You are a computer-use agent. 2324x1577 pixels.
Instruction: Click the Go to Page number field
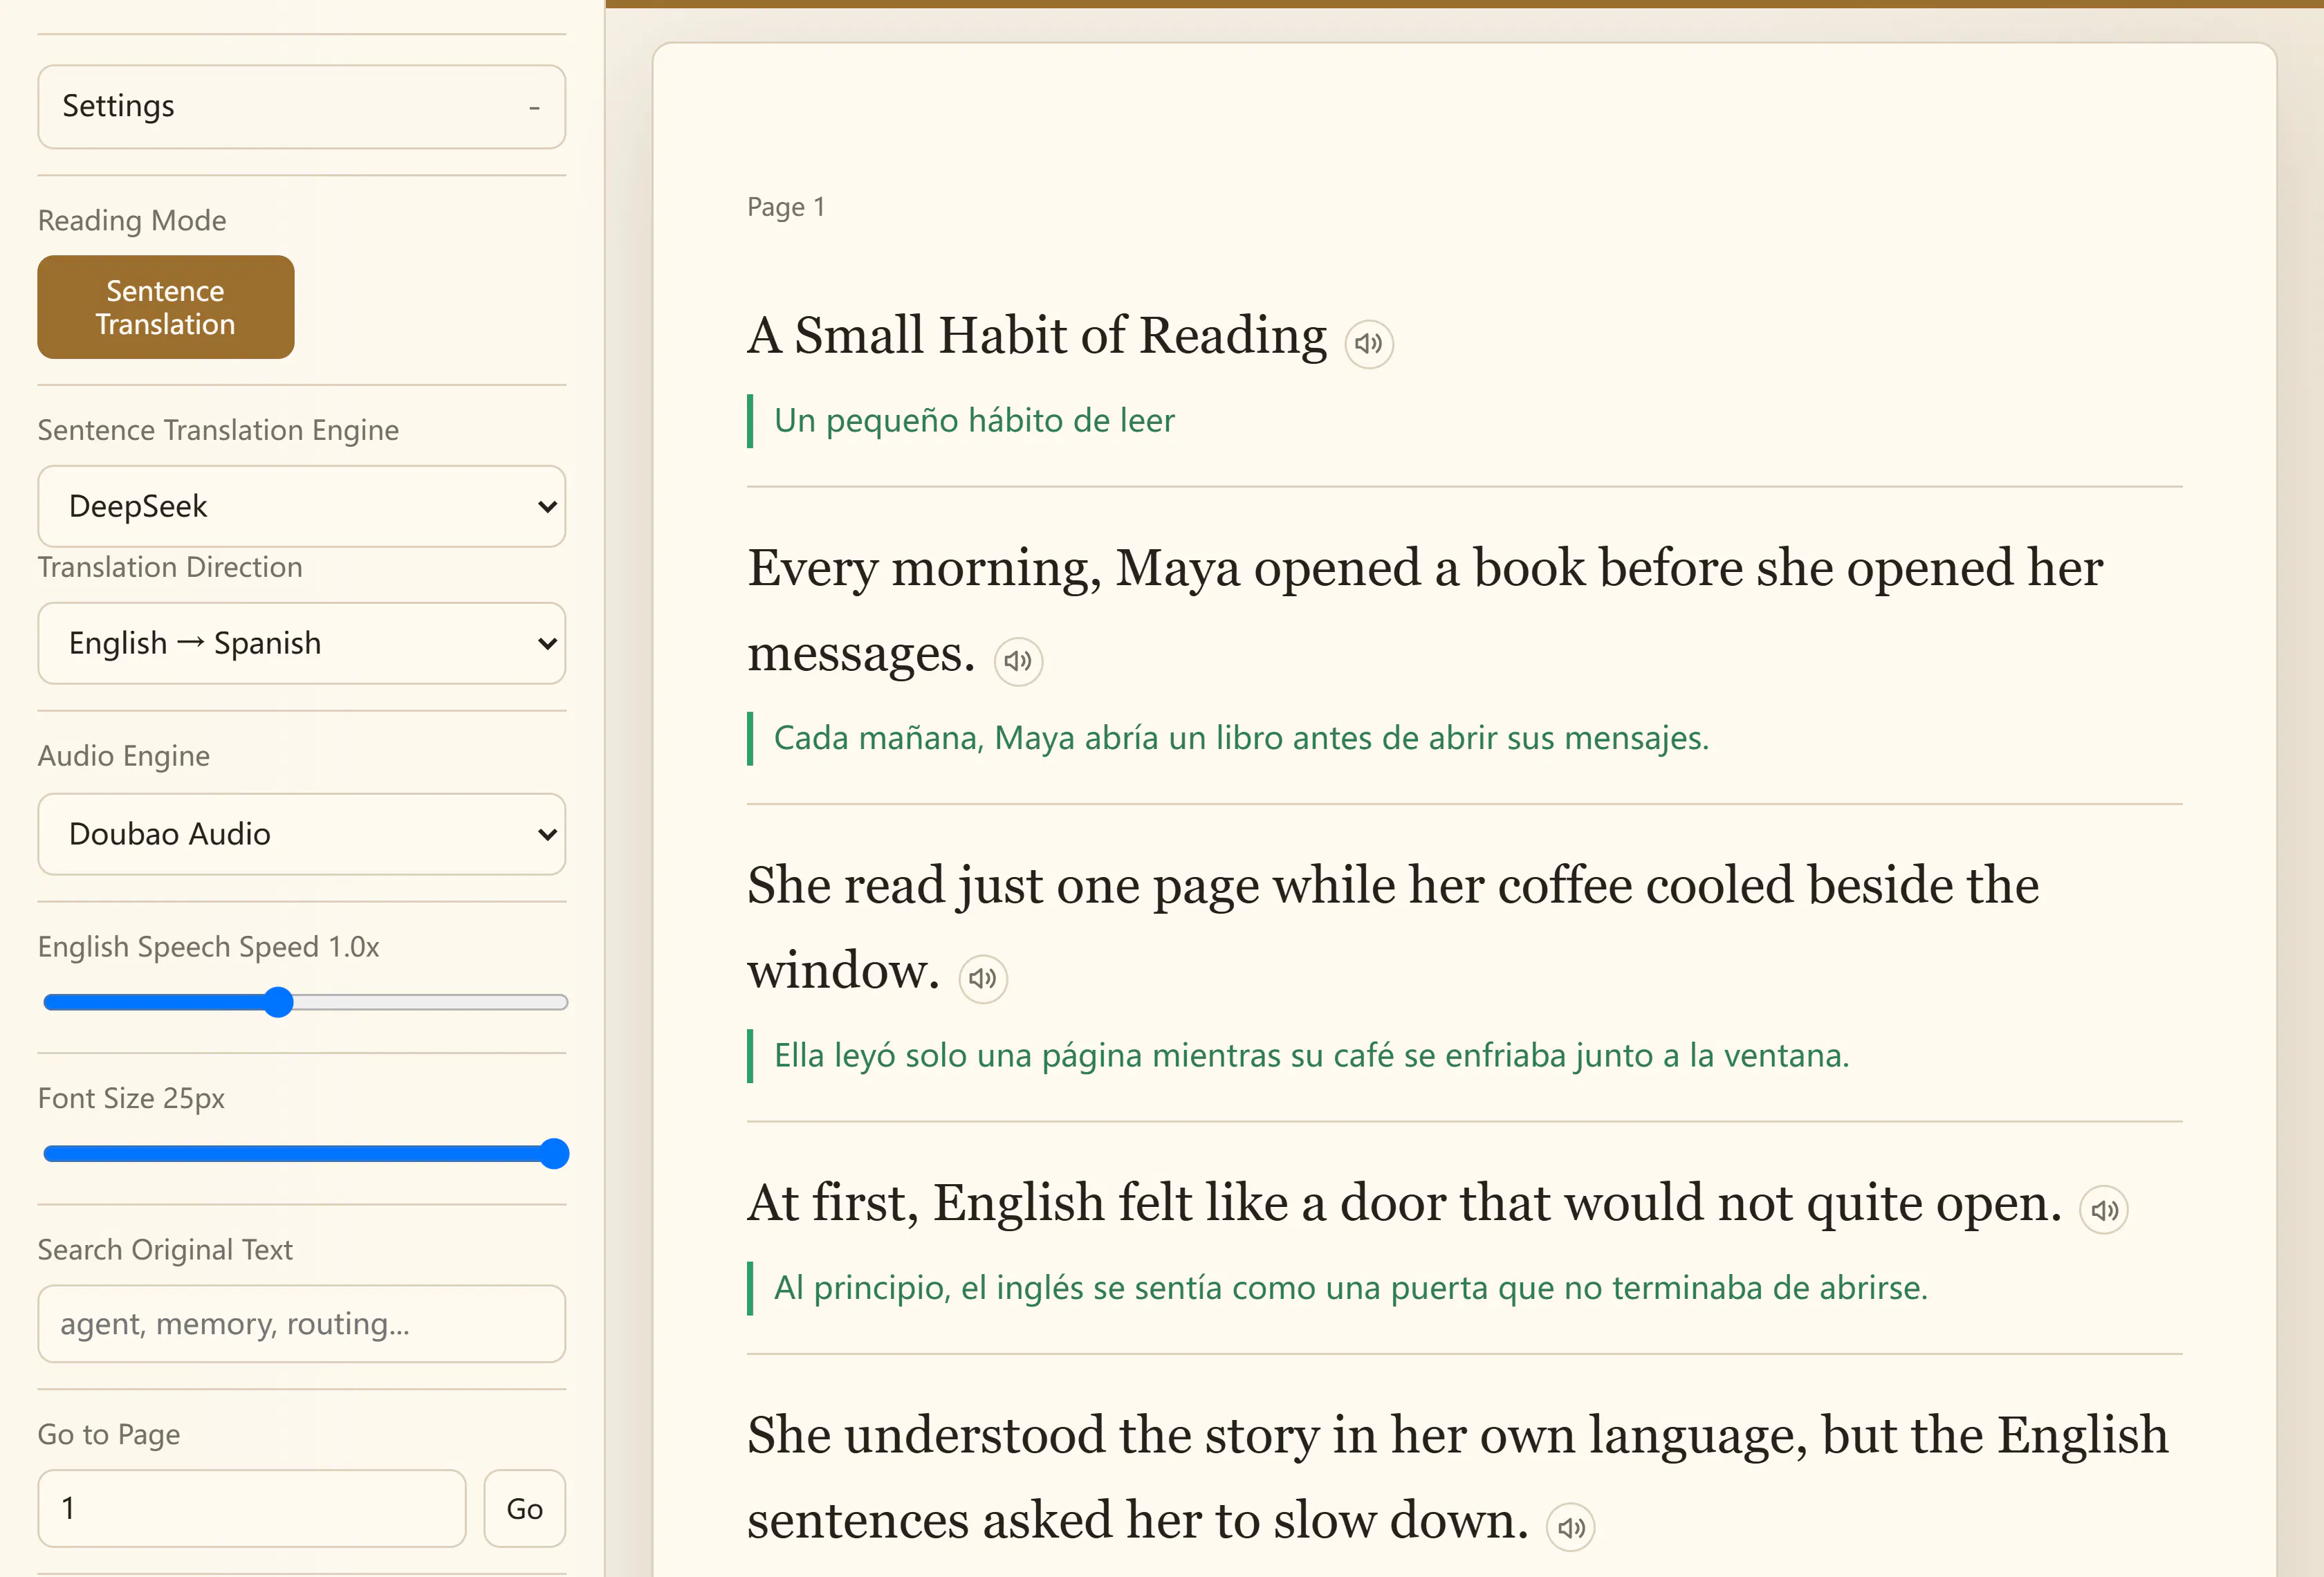(x=252, y=1508)
